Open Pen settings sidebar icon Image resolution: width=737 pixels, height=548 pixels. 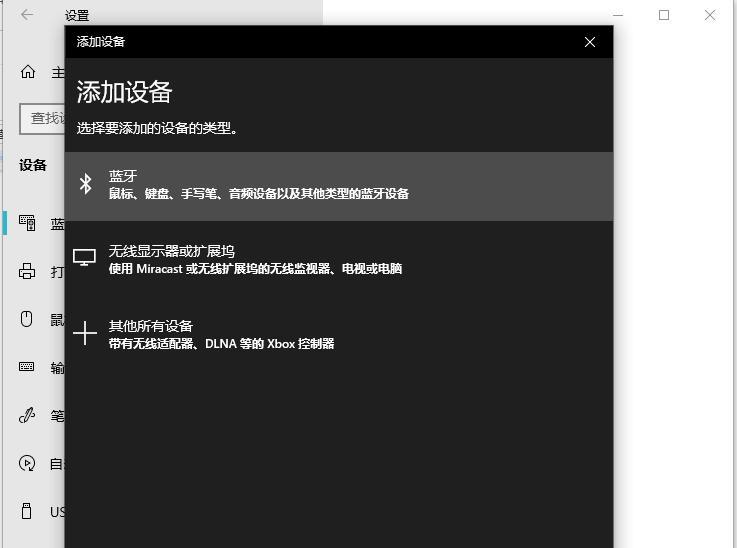point(27,415)
